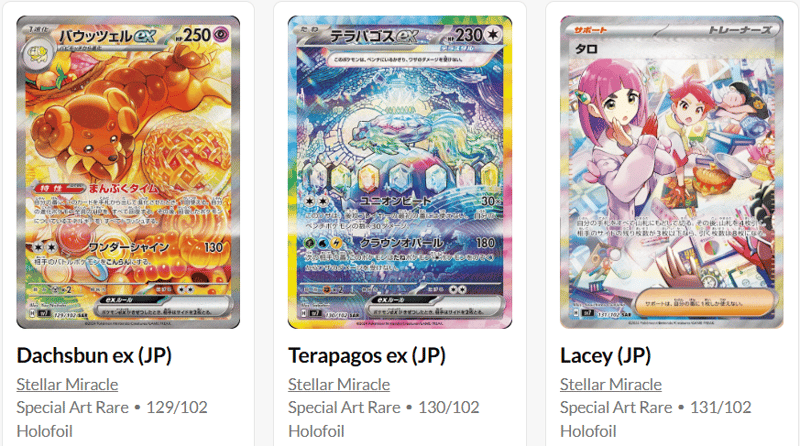
Task: Click the orange supporter rule box on Lacey card
Action: 707,303
